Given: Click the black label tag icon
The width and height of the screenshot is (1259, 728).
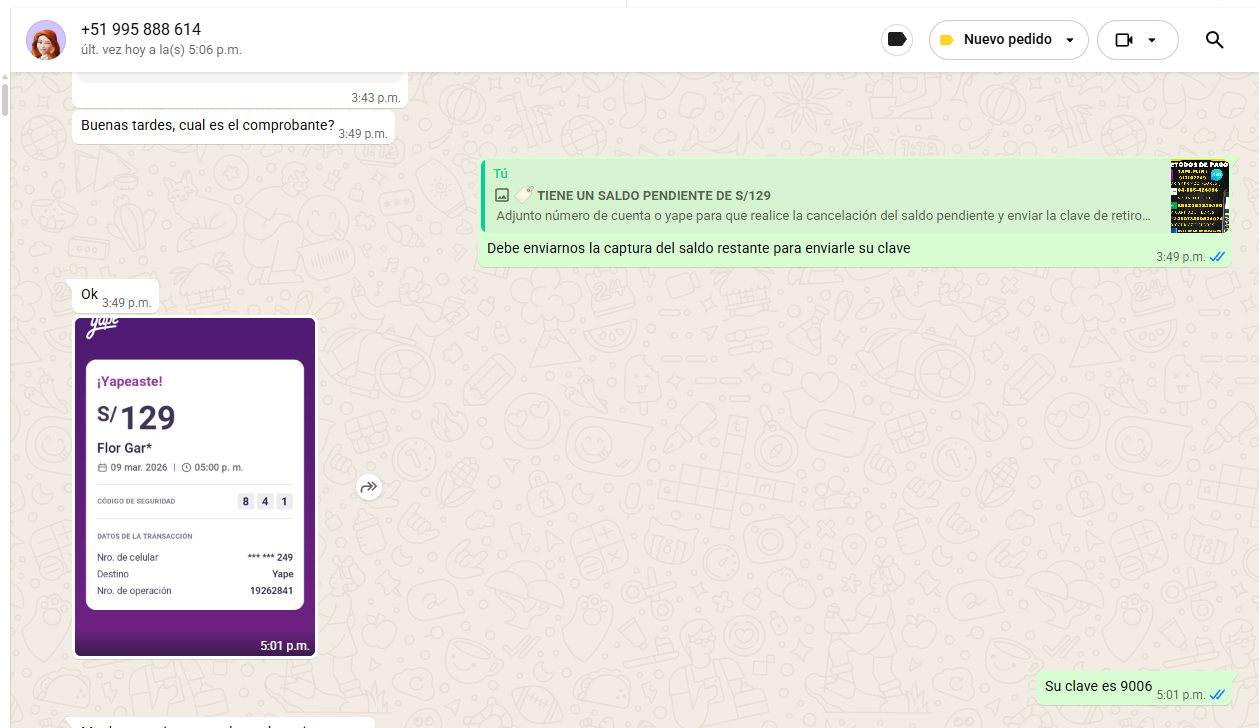Looking at the screenshot, I should click(897, 40).
